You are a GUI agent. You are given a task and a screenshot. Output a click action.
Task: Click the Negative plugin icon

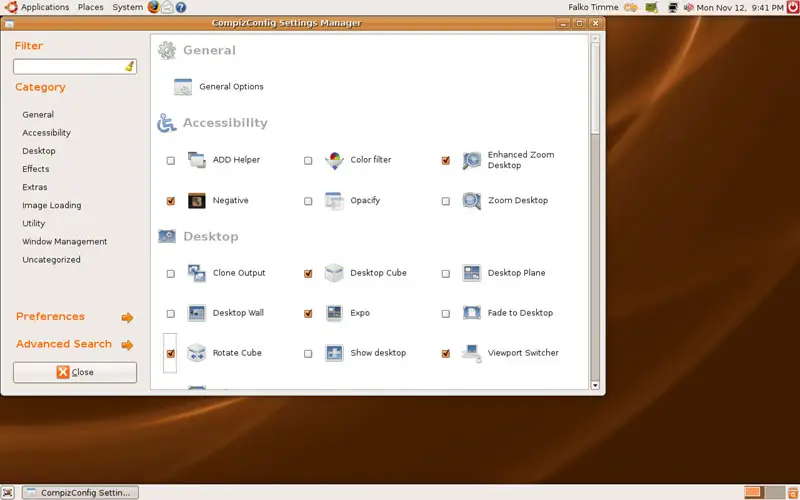[x=196, y=201]
